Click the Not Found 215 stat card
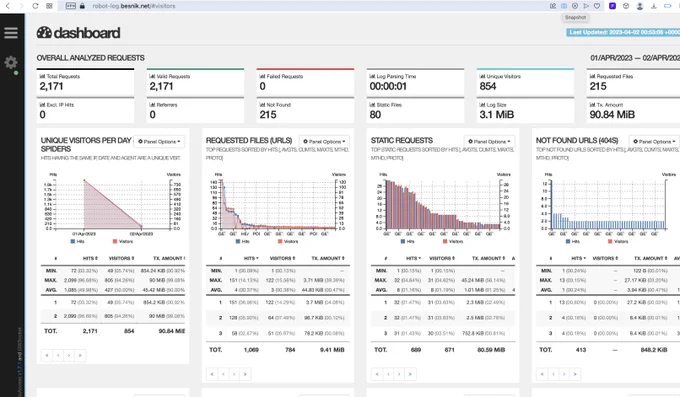 pos(305,111)
